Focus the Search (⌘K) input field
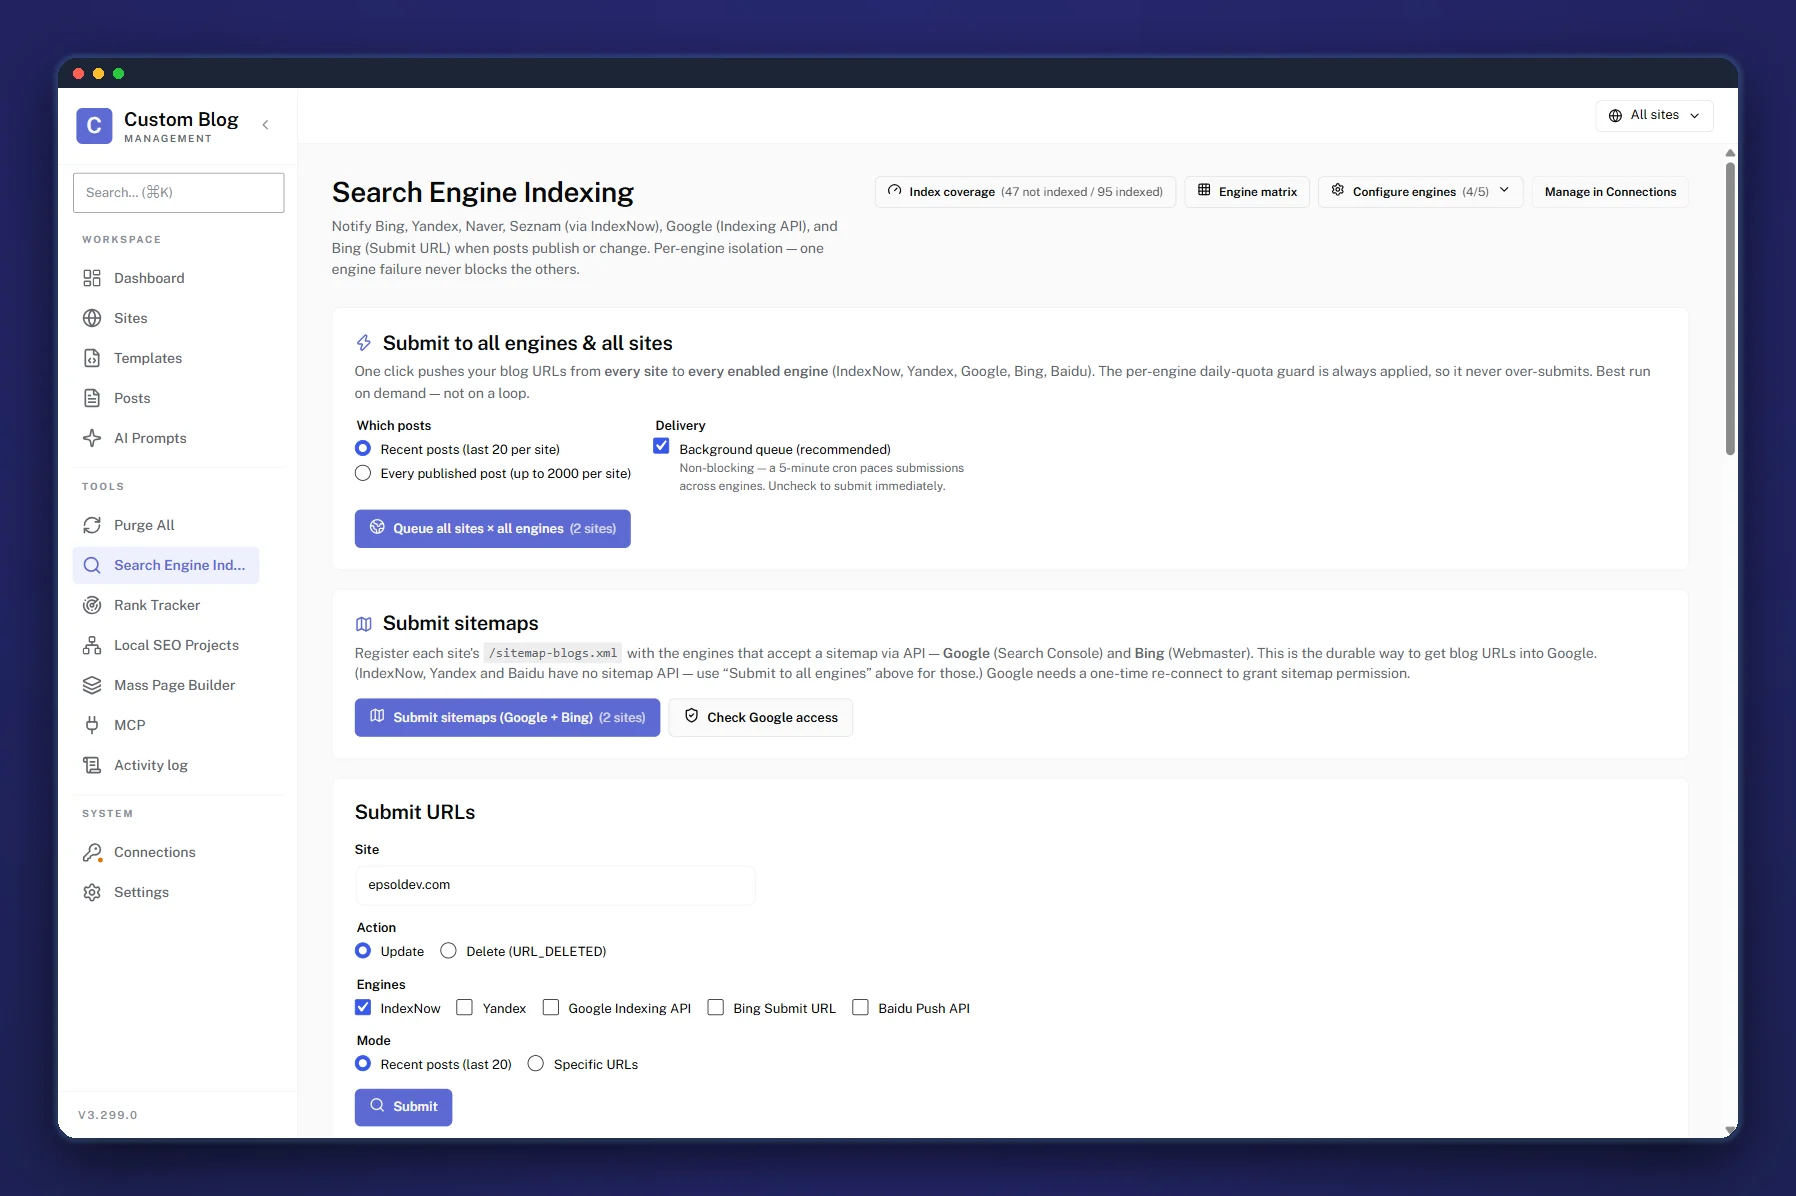Image resolution: width=1796 pixels, height=1196 pixels. pos(178,192)
